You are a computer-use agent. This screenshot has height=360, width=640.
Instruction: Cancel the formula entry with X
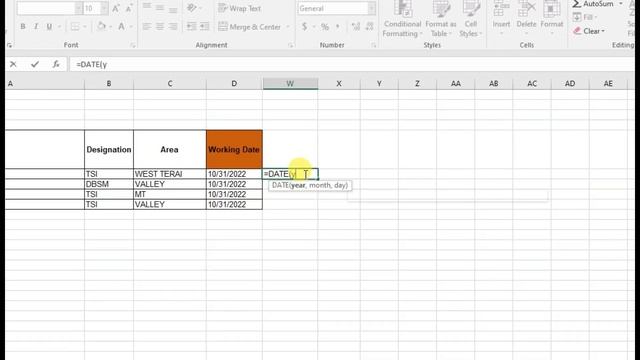pyautogui.click(x=13, y=64)
